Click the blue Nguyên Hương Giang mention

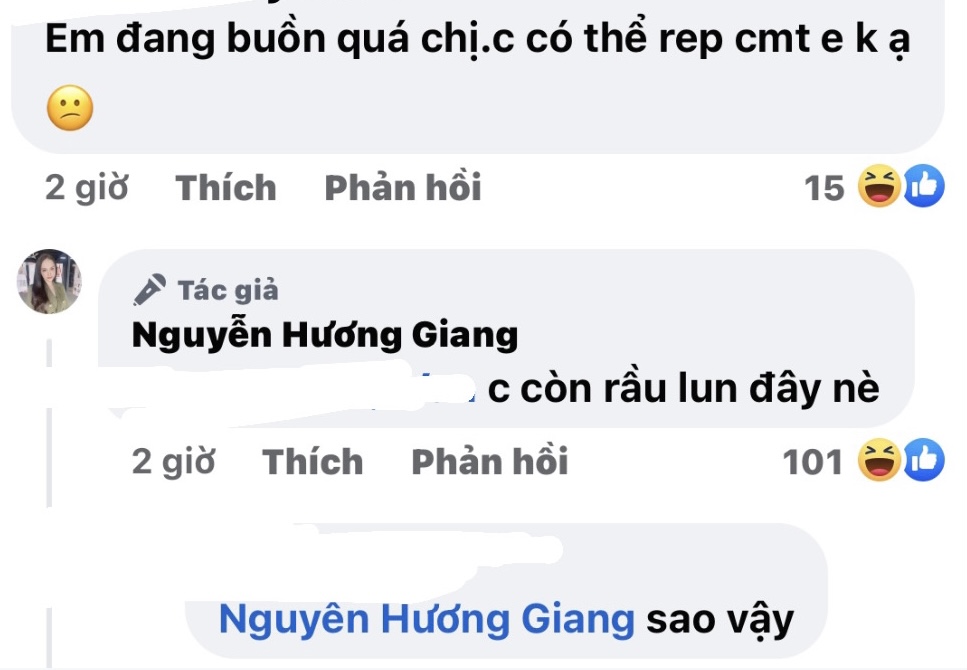(427, 619)
